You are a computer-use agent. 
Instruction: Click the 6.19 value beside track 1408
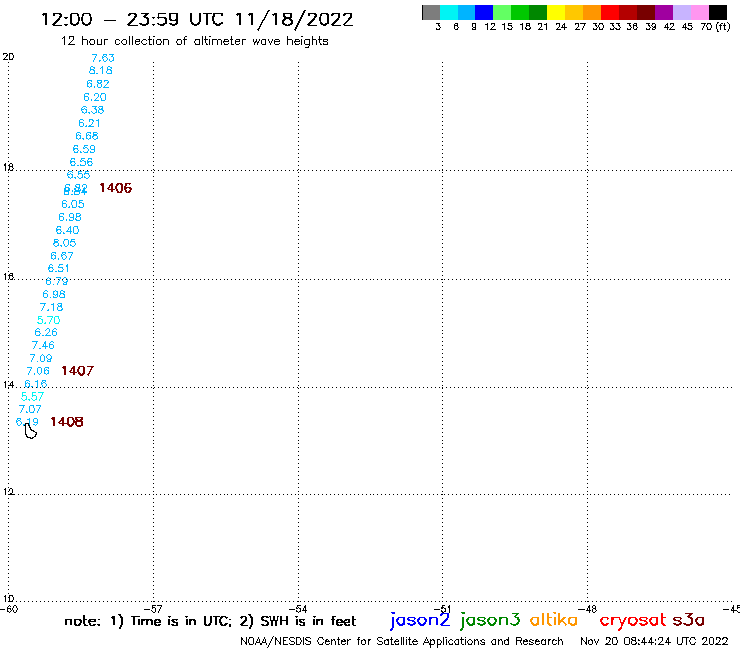click(27, 422)
